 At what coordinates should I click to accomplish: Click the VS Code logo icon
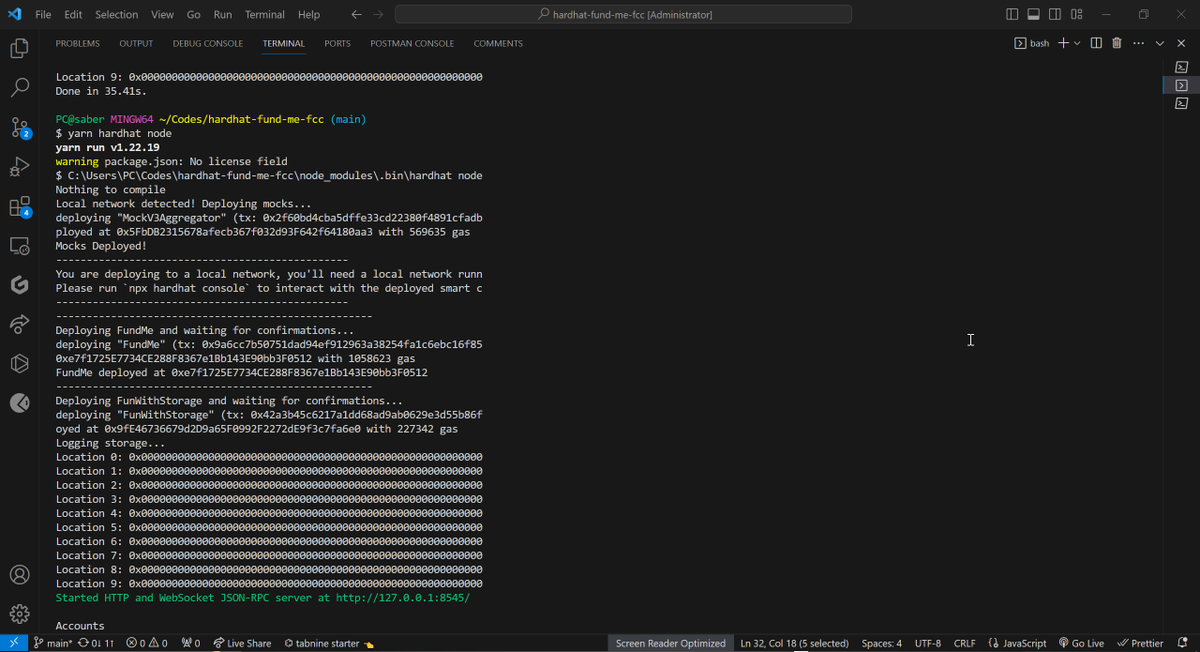pyautogui.click(x=14, y=14)
